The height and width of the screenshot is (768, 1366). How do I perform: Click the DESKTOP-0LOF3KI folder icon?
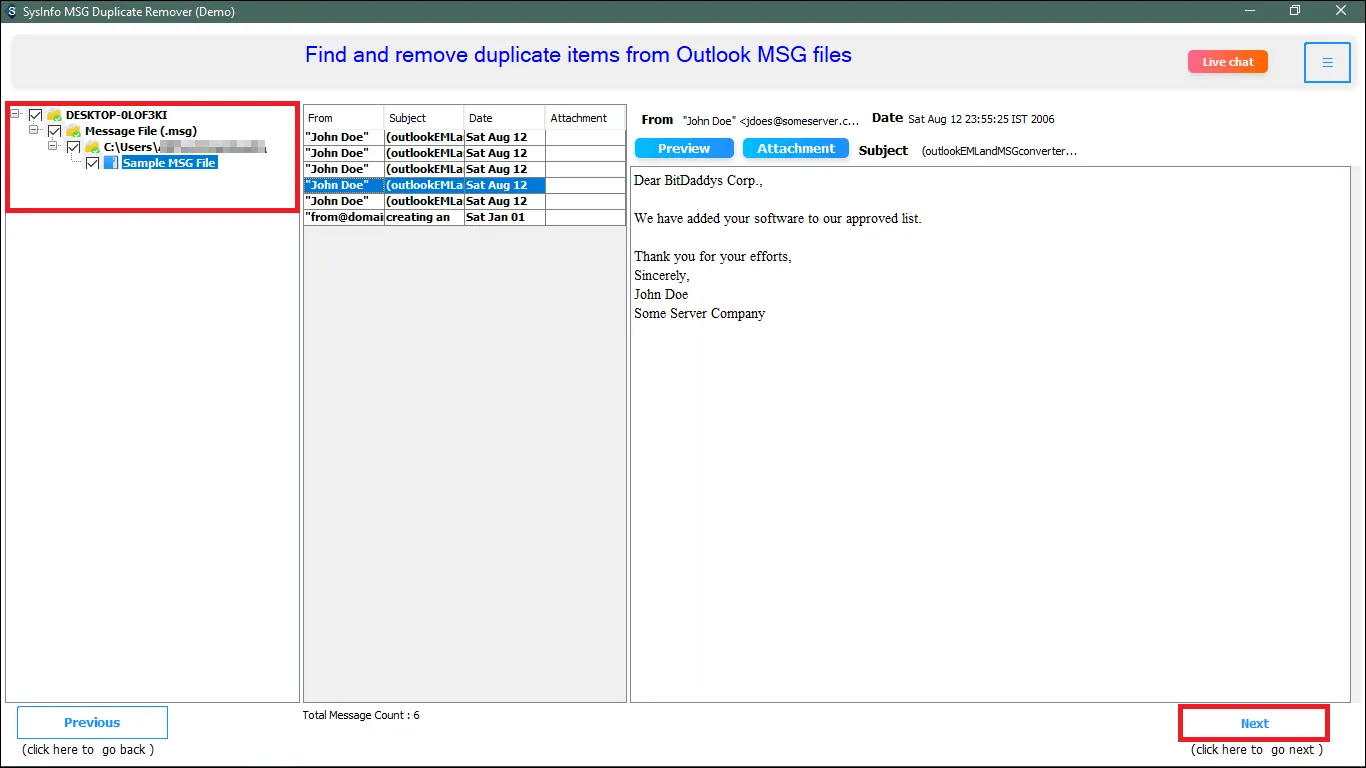54,115
